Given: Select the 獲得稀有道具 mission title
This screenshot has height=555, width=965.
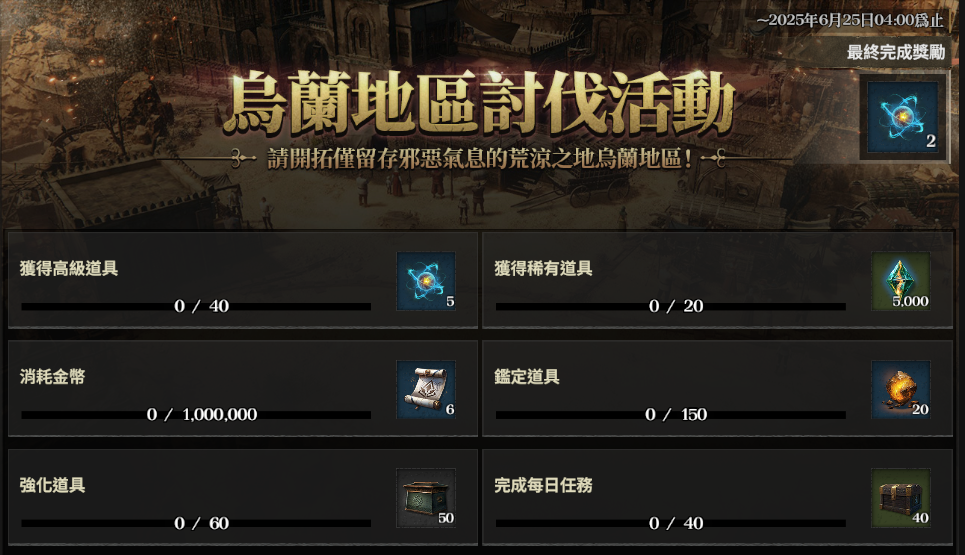Looking at the screenshot, I should click(x=543, y=268).
